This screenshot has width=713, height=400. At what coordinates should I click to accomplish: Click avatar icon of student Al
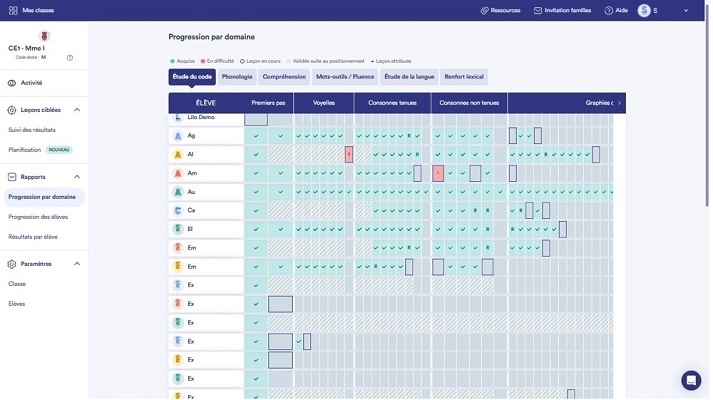[178, 155]
